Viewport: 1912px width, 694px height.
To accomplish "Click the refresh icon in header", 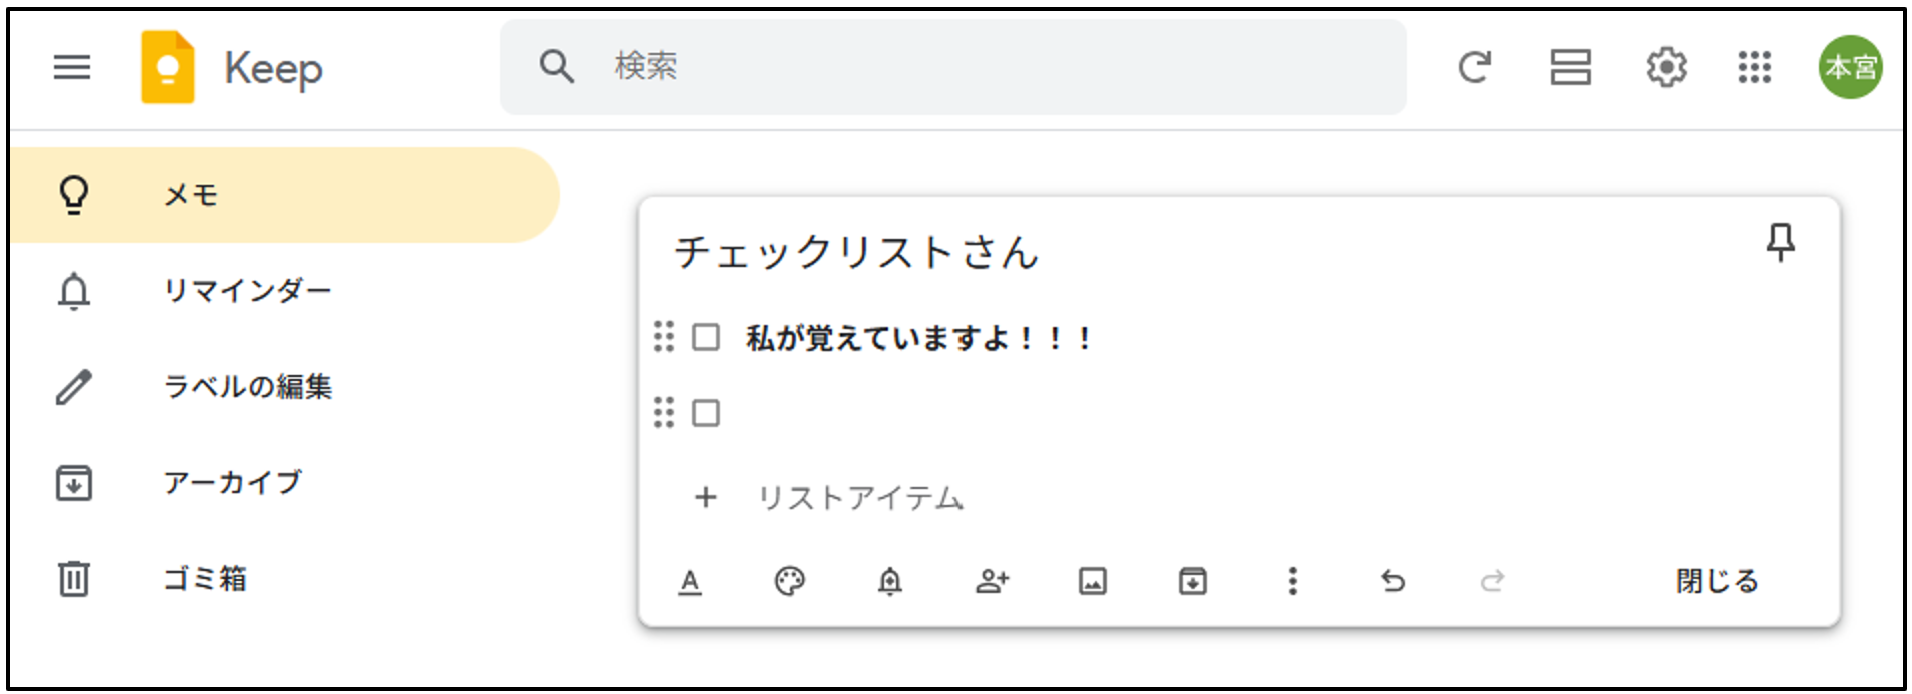I will click(1475, 67).
